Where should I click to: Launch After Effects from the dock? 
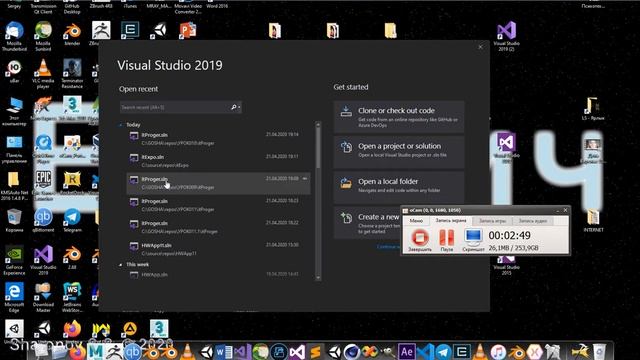click(x=407, y=351)
